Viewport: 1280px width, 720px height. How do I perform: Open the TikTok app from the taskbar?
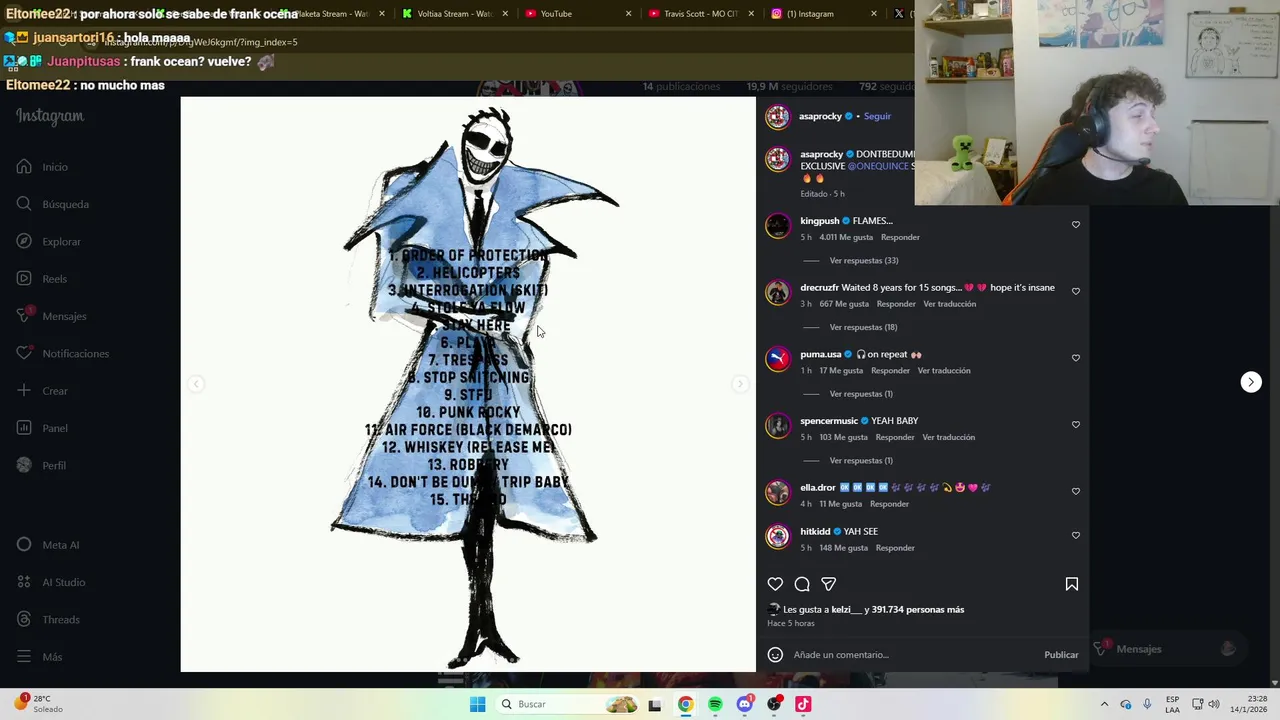click(x=803, y=705)
